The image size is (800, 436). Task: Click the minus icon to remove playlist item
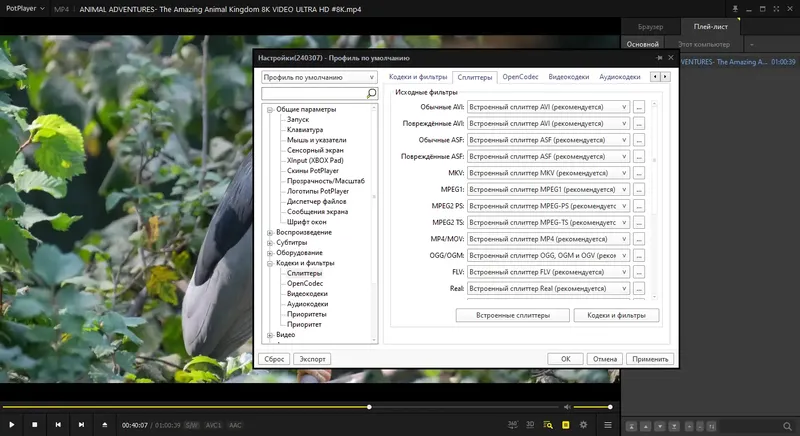coord(700,426)
